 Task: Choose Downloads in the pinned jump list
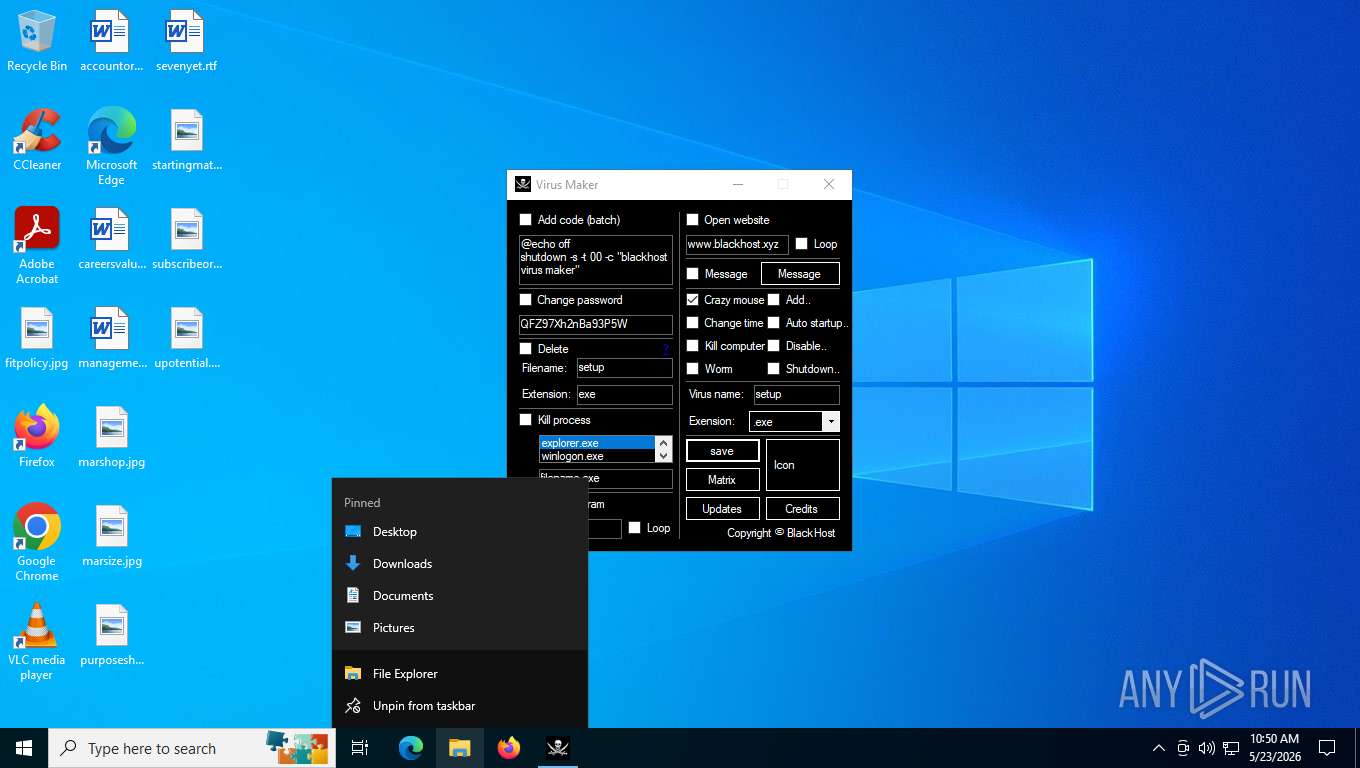click(460, 564)
